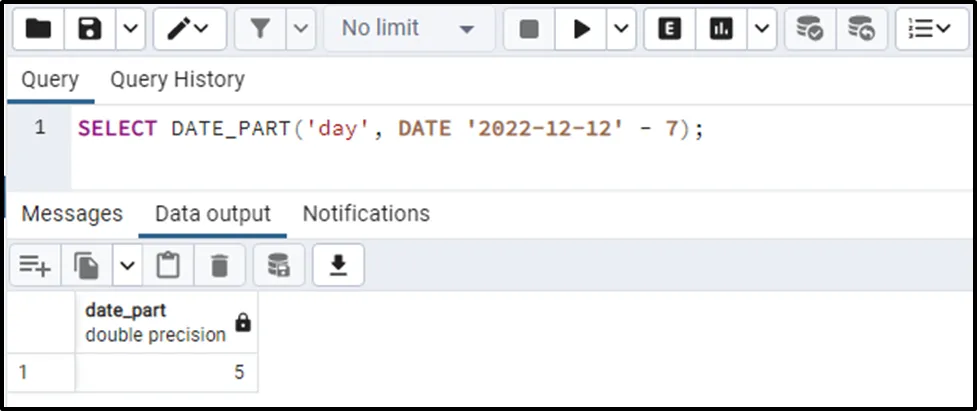Expand the filter options dropdown arrow
Screen dimensions: 977x411
point(301,30)
